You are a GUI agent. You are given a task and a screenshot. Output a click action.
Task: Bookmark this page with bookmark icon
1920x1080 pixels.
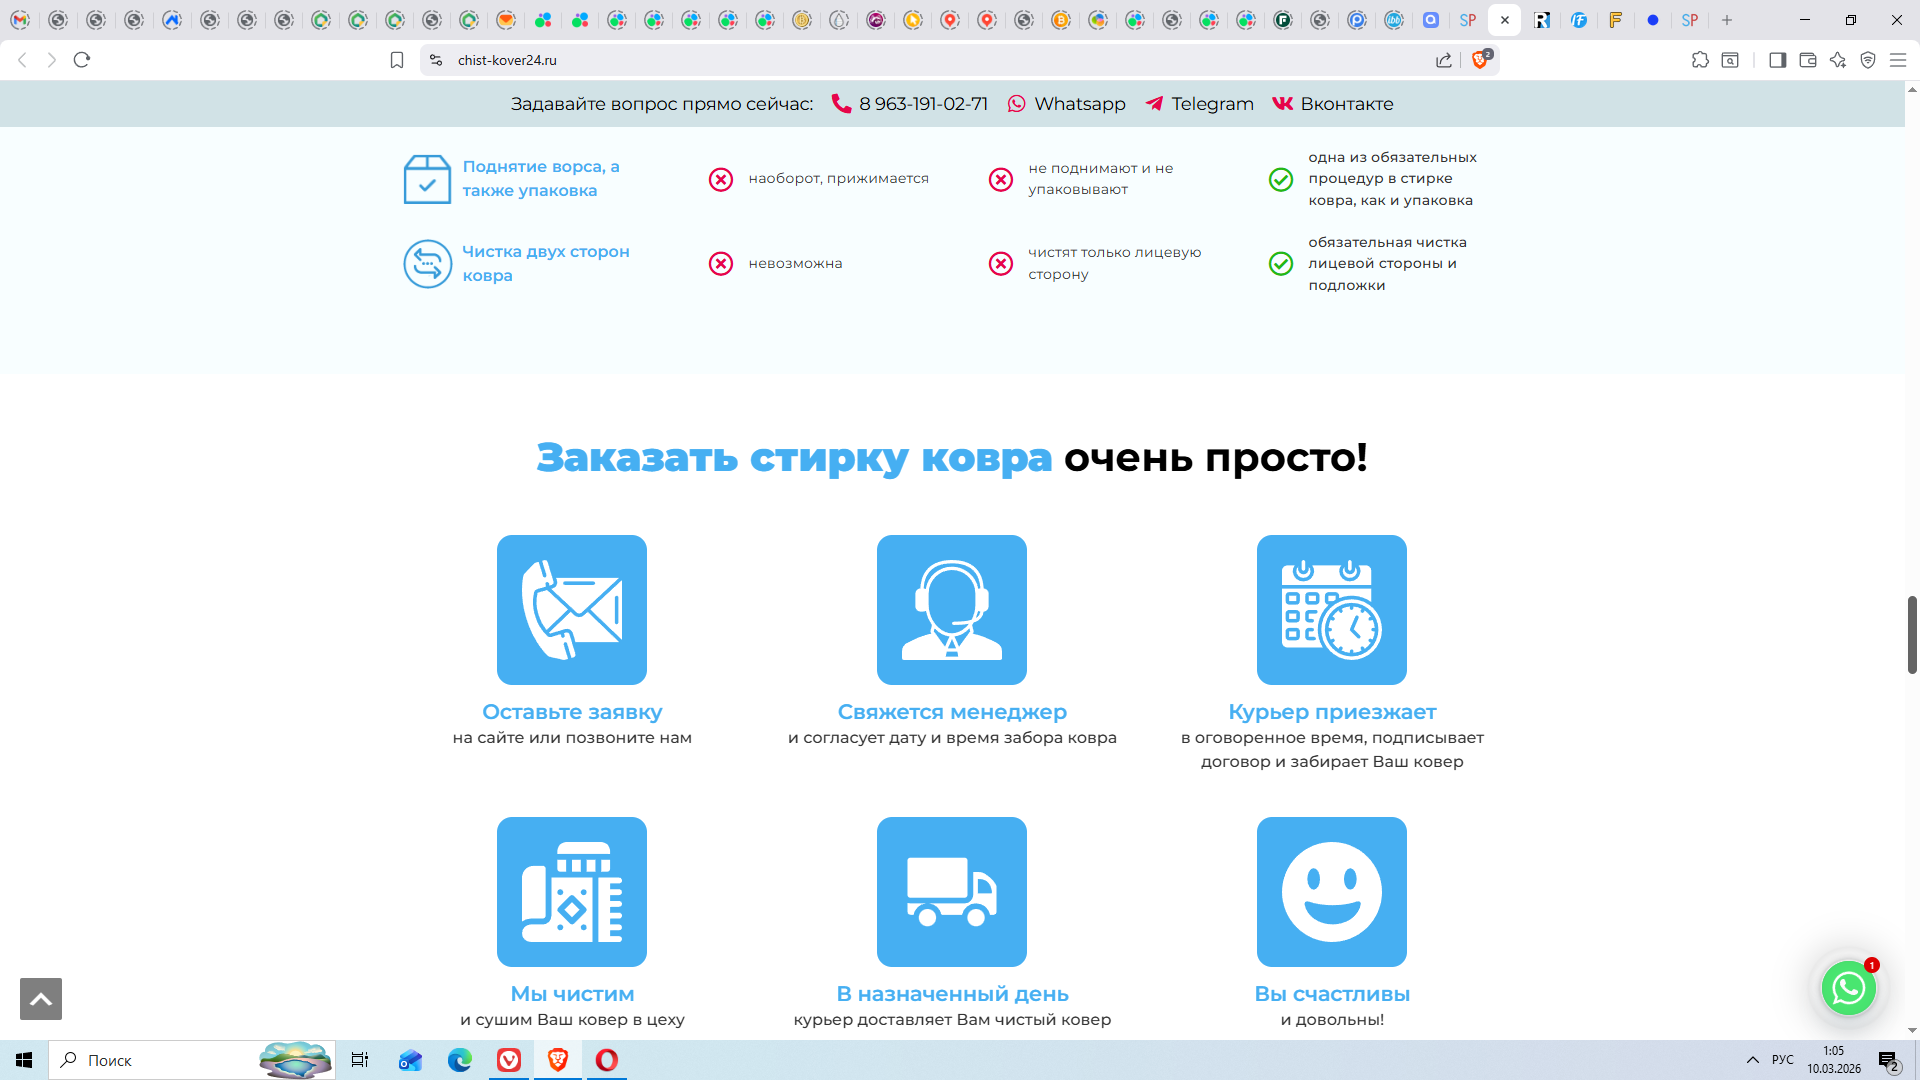(x=397, y=60)
